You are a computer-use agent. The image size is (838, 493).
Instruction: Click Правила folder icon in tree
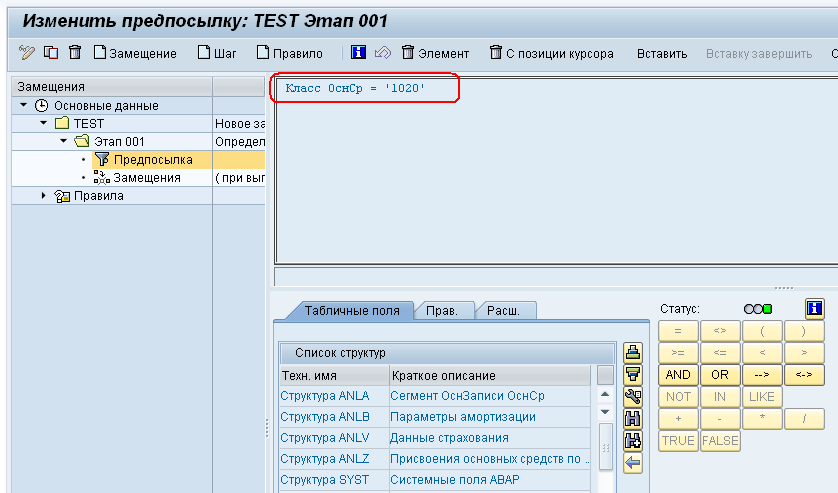pos(62,196)
